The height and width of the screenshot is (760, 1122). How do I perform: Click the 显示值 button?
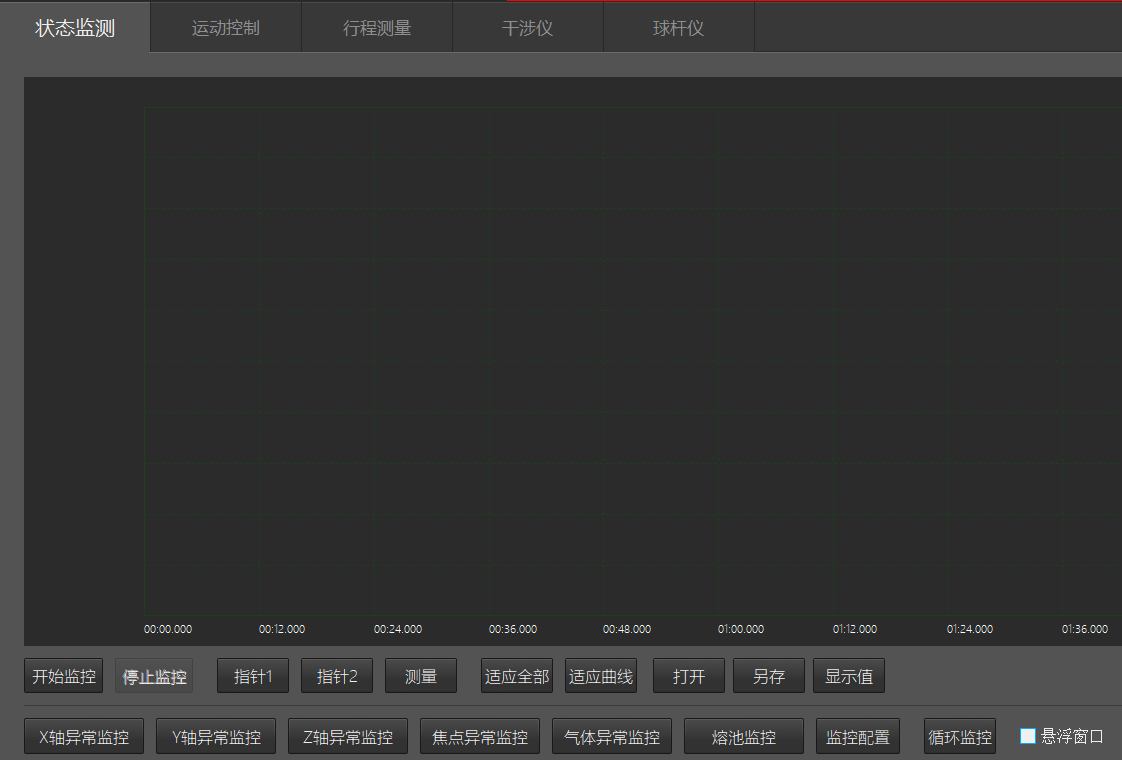click(x=849, y=676)
